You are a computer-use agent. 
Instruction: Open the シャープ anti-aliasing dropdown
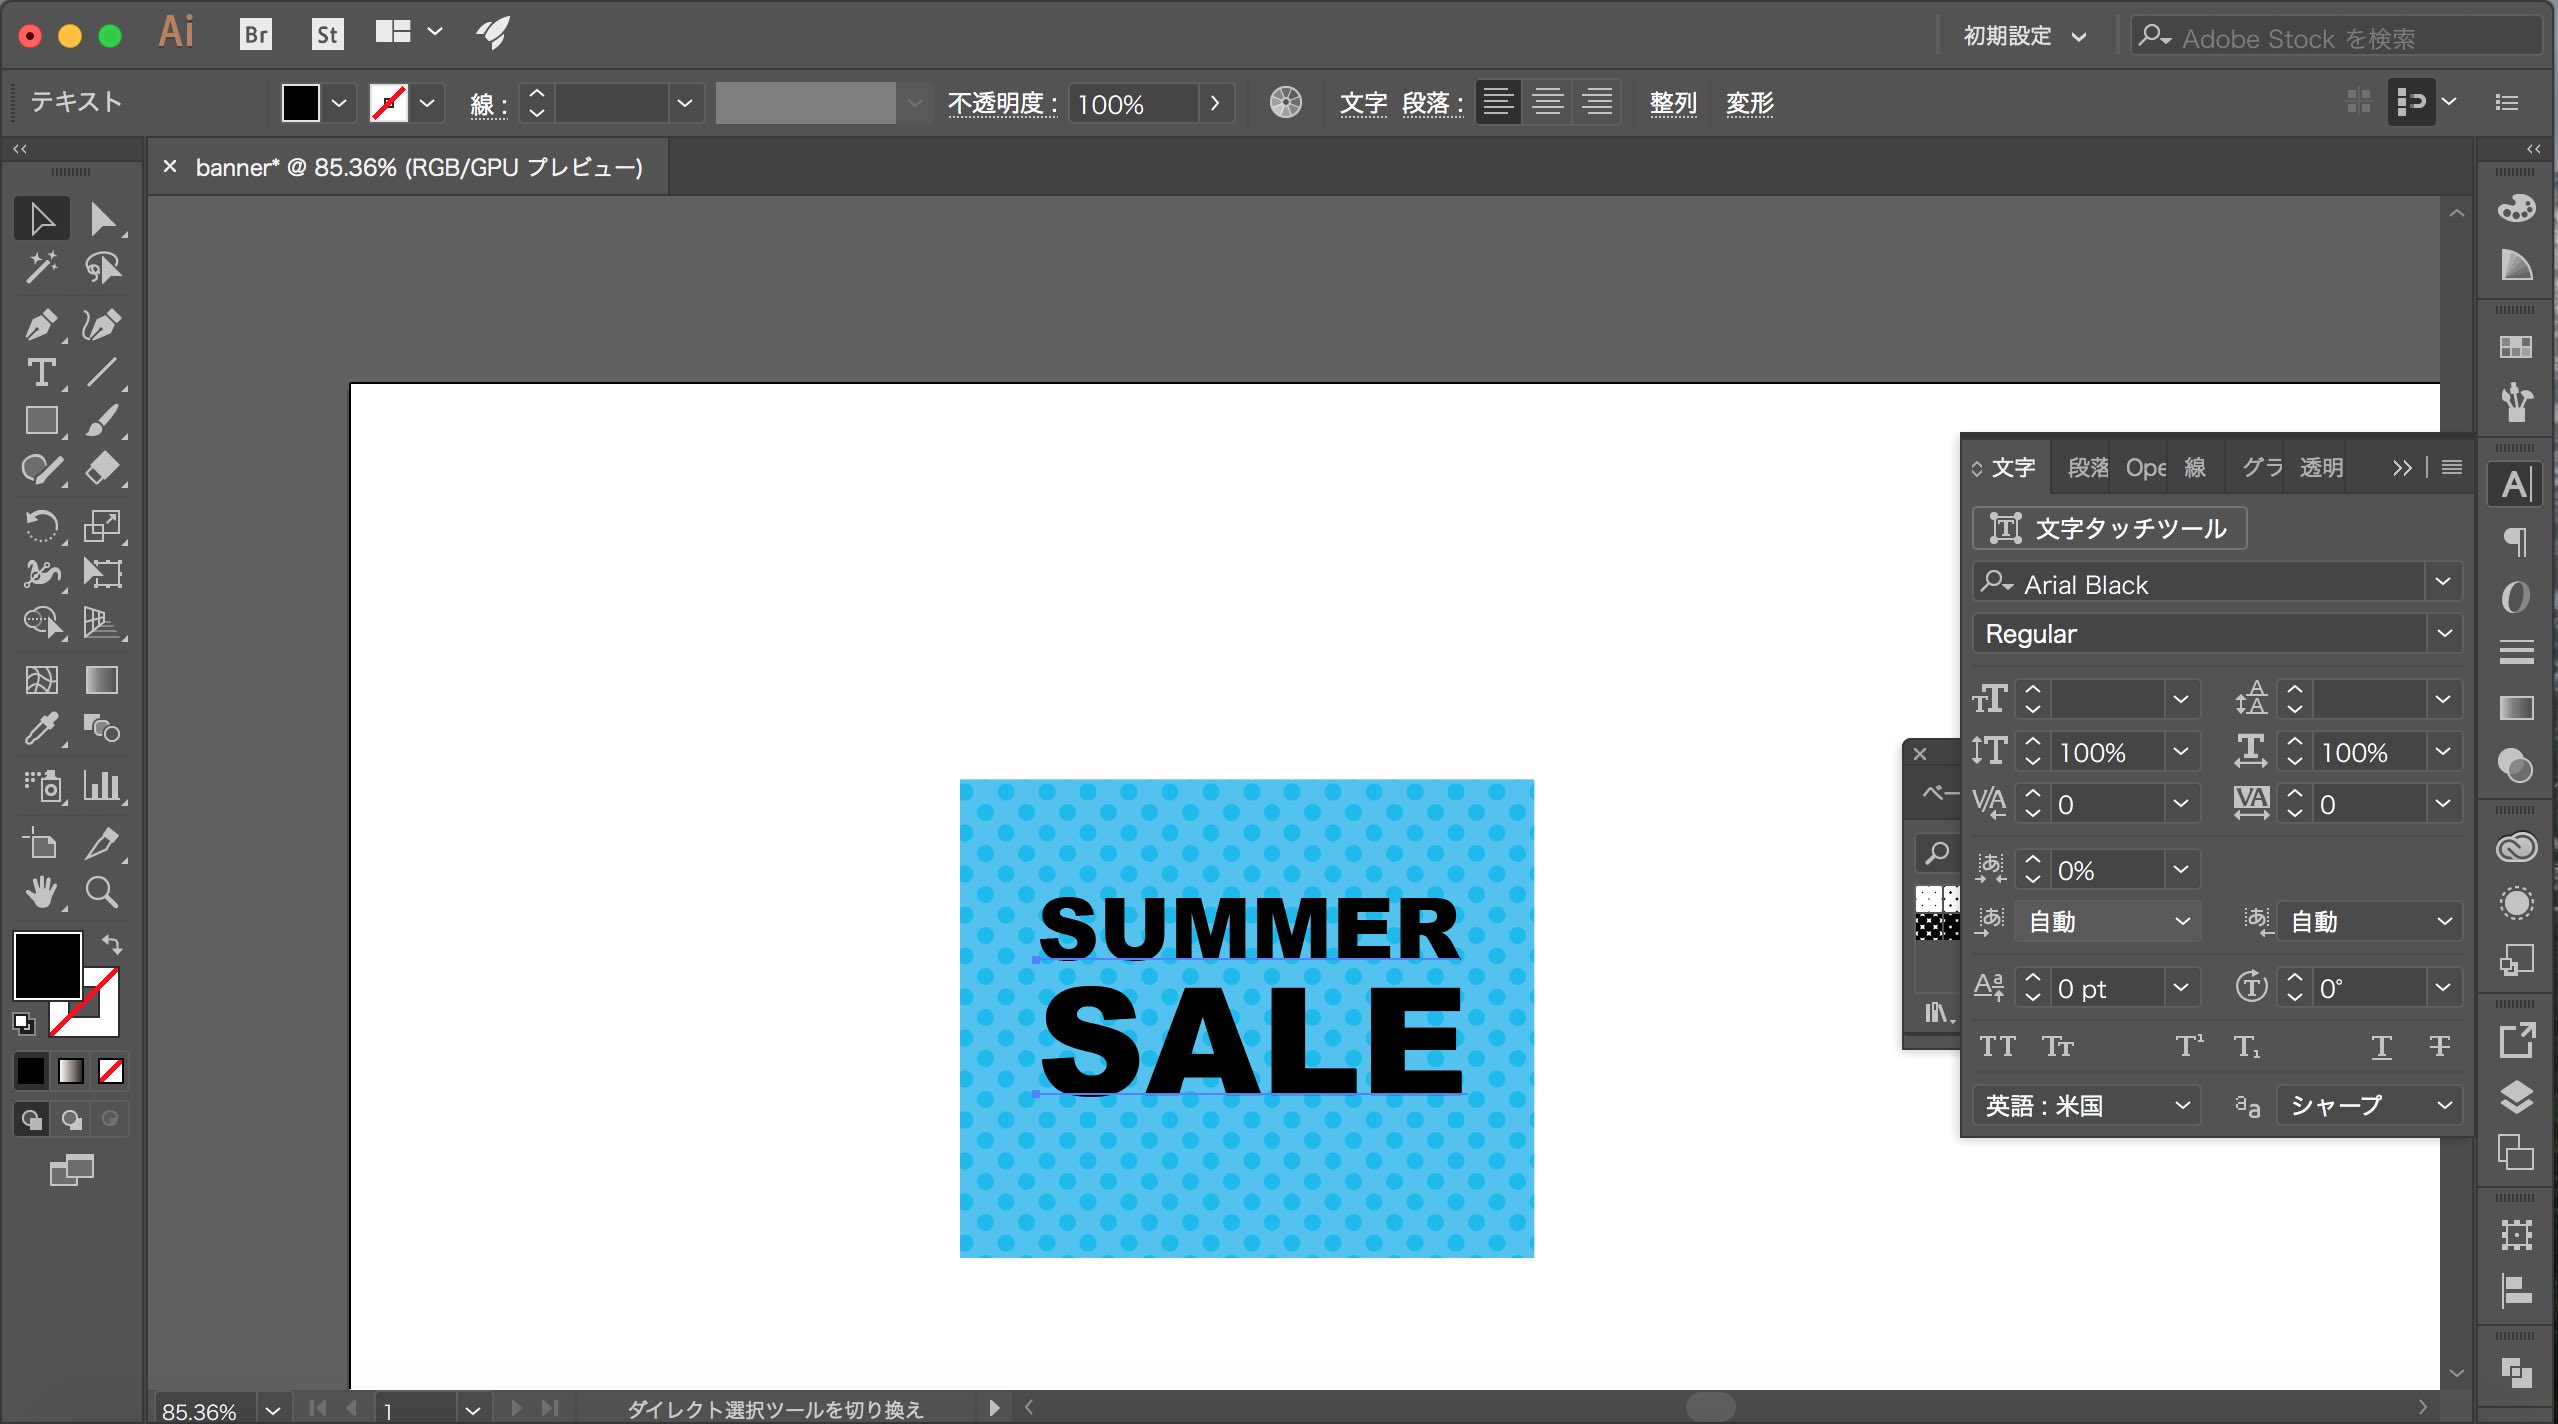(2369, 1105)
